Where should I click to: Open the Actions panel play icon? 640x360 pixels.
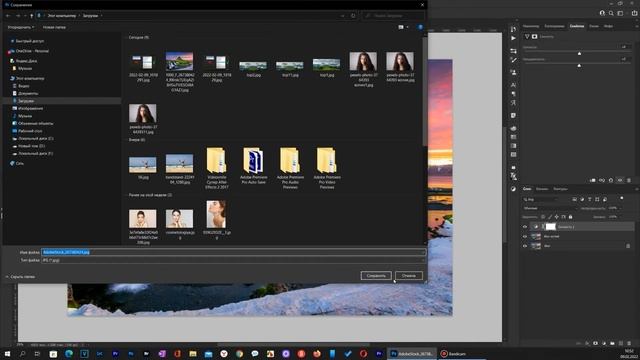click(513, 38)
